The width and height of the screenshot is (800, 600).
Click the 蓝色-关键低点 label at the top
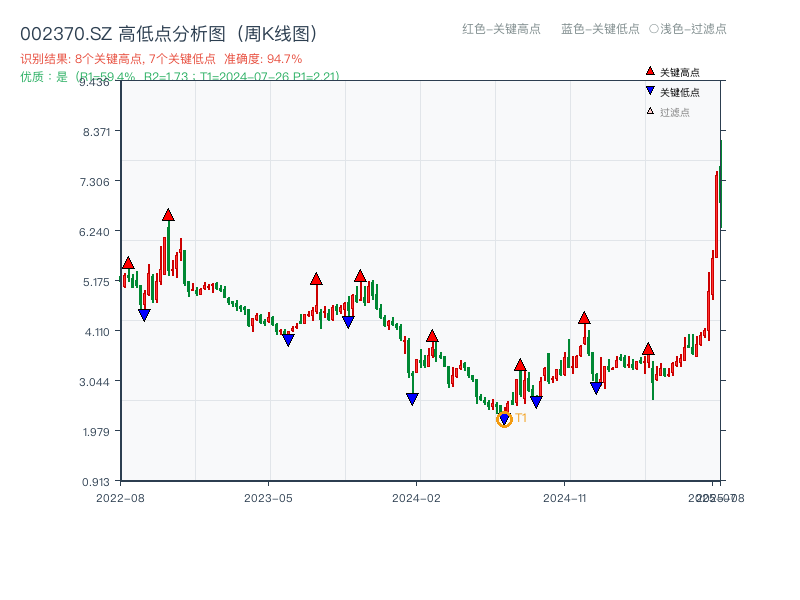pyautogui.click(x=600, y=29)
